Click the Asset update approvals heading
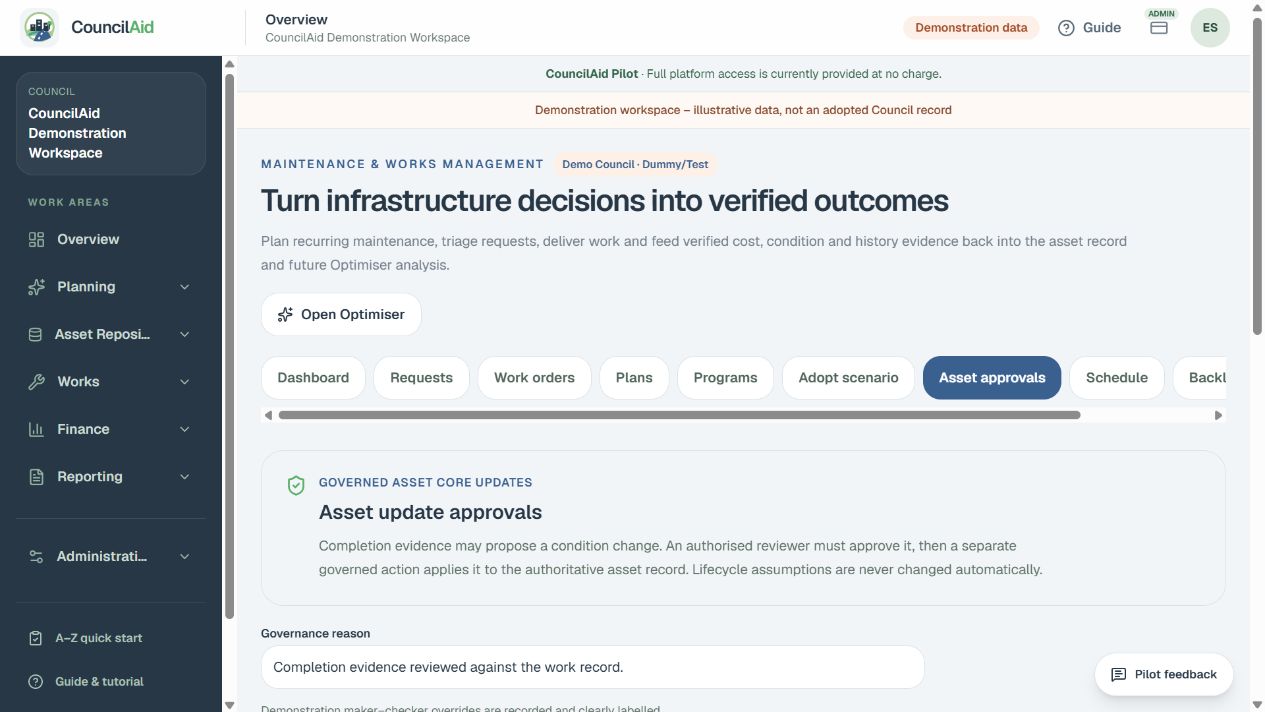The width and height of the screenshot is (1265, 712). pyautogui.click(x=430, y=512)
